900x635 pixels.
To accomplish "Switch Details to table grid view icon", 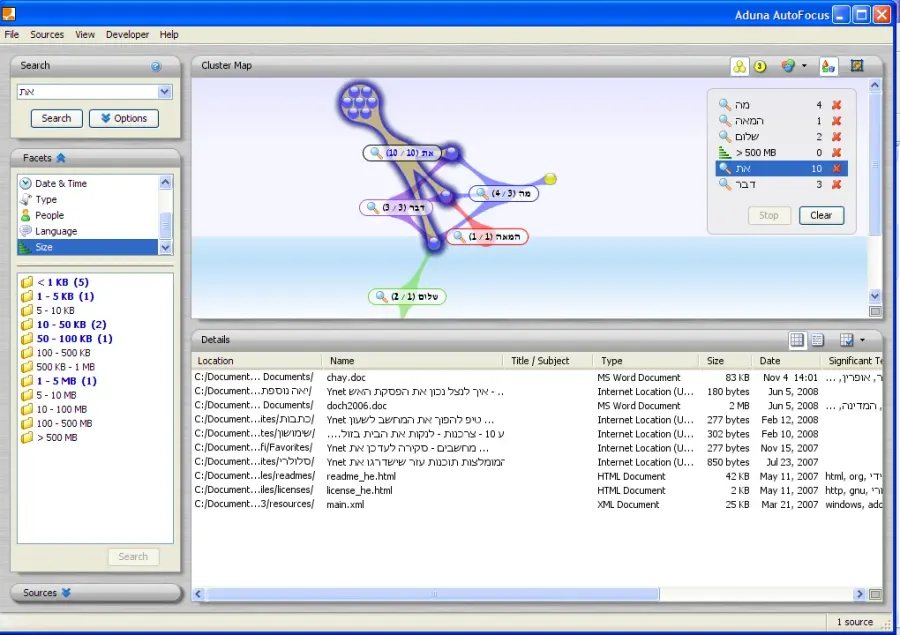I will coord(797,340).
